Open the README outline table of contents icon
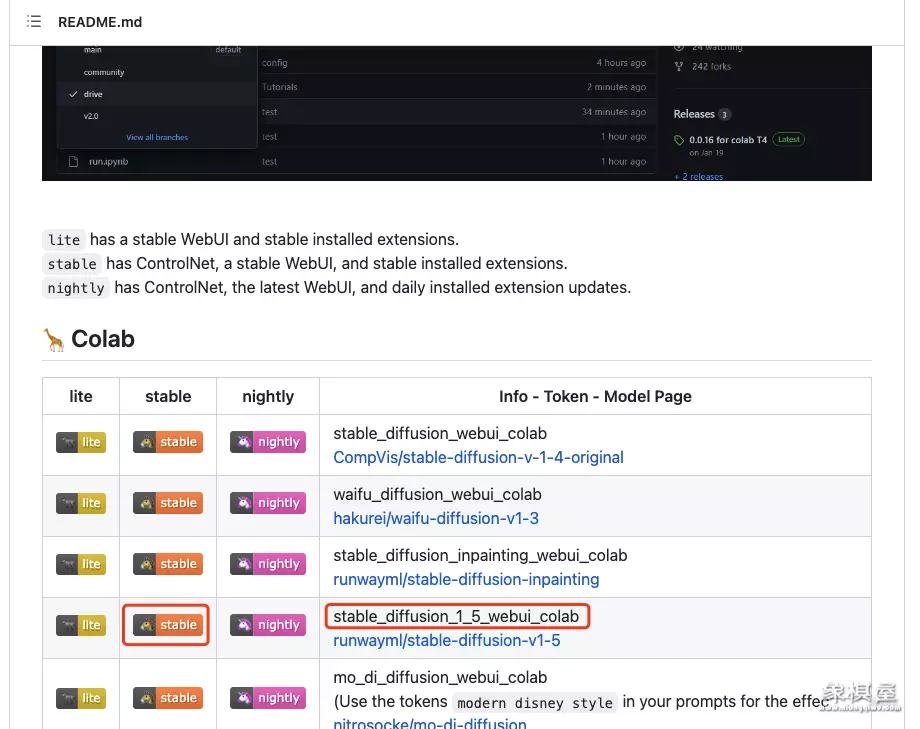Screen dimensions: 920x729 click(x=34, y=22)
